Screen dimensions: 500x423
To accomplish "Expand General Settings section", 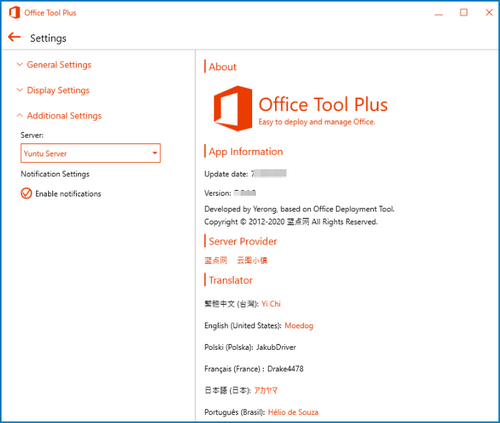I will point(59,65).
